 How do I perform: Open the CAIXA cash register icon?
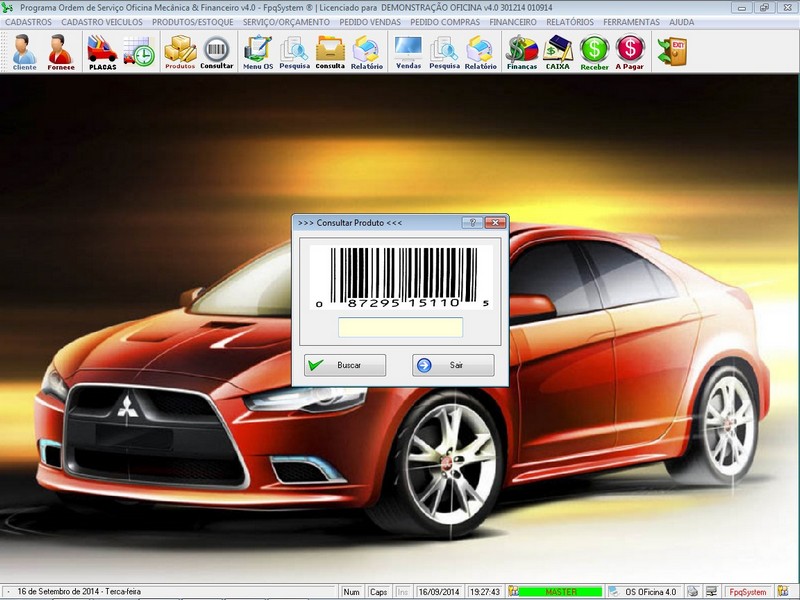558,52
